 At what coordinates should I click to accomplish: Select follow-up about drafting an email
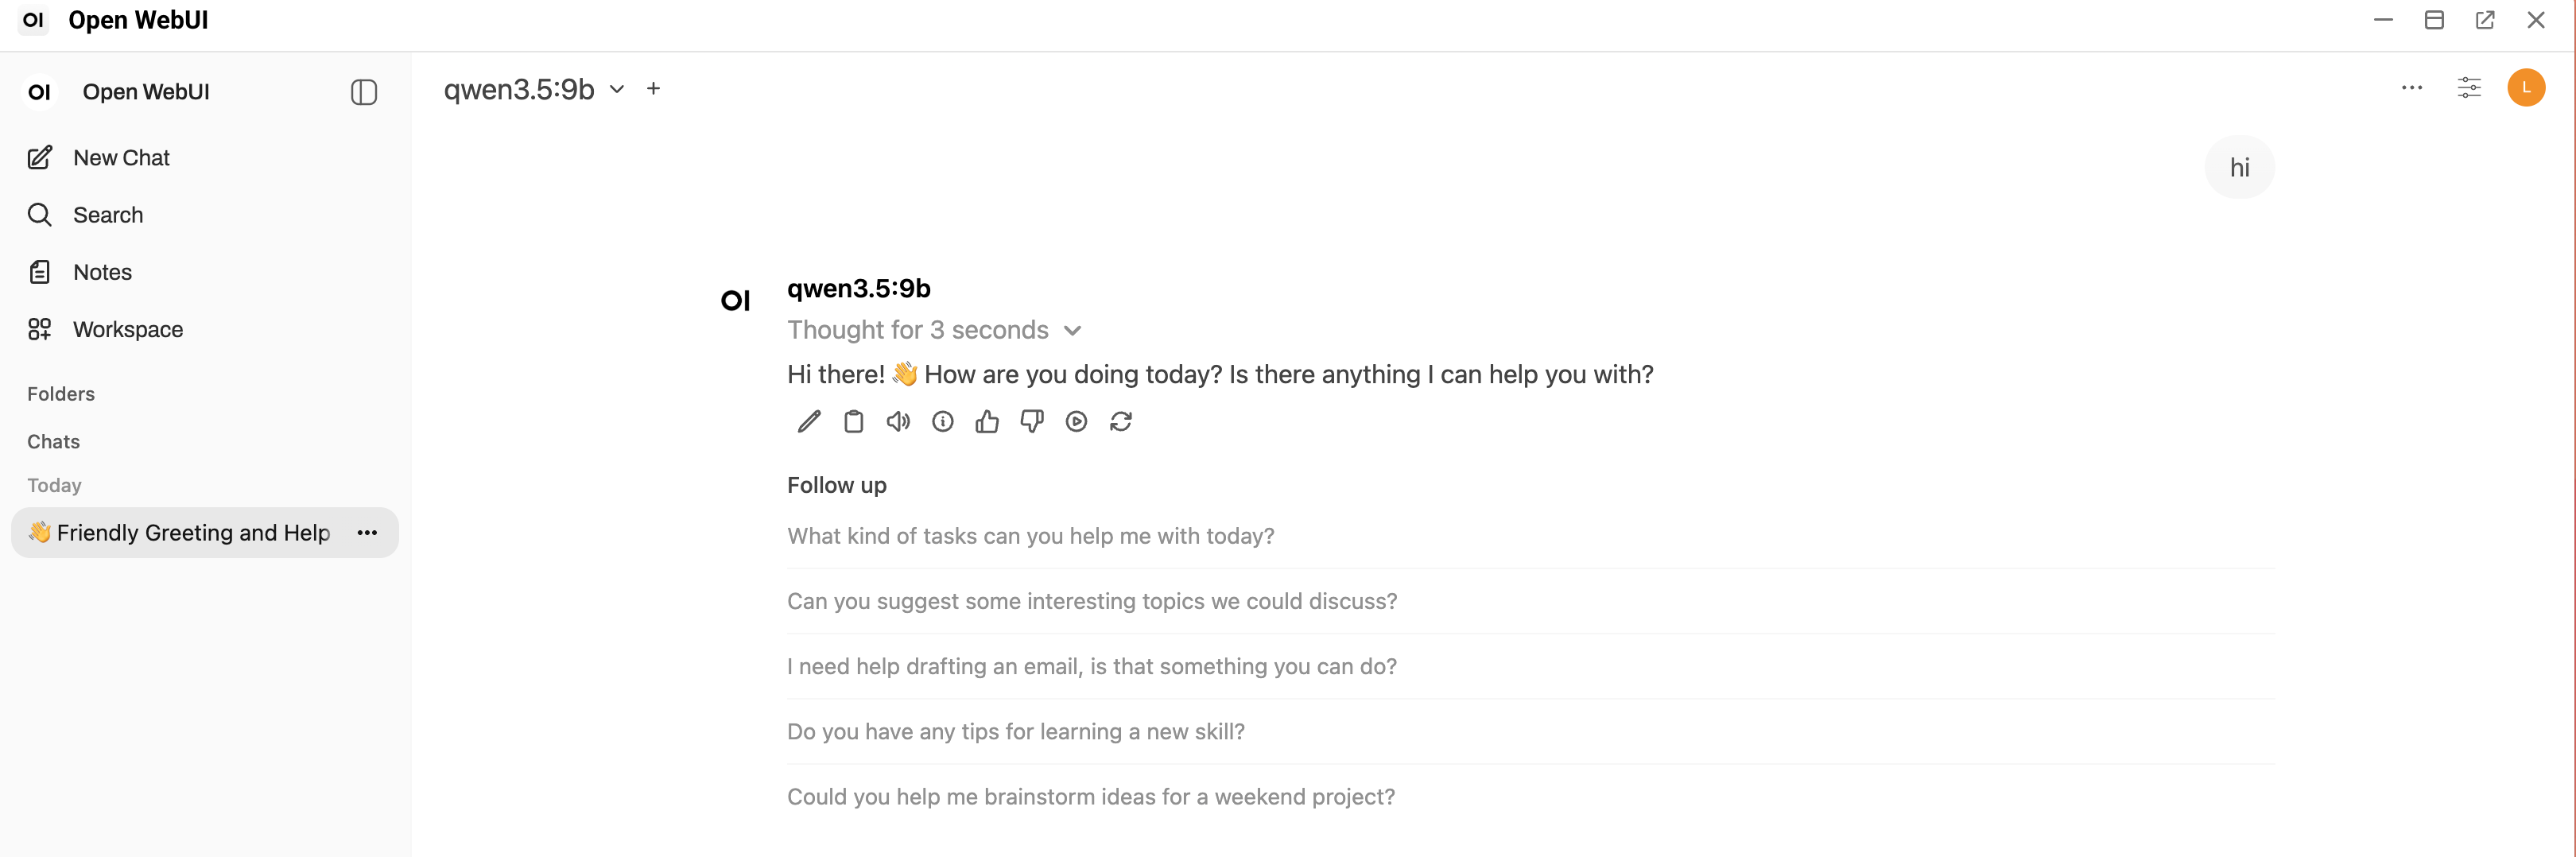pyautogui.click(x=1091, y=666)
